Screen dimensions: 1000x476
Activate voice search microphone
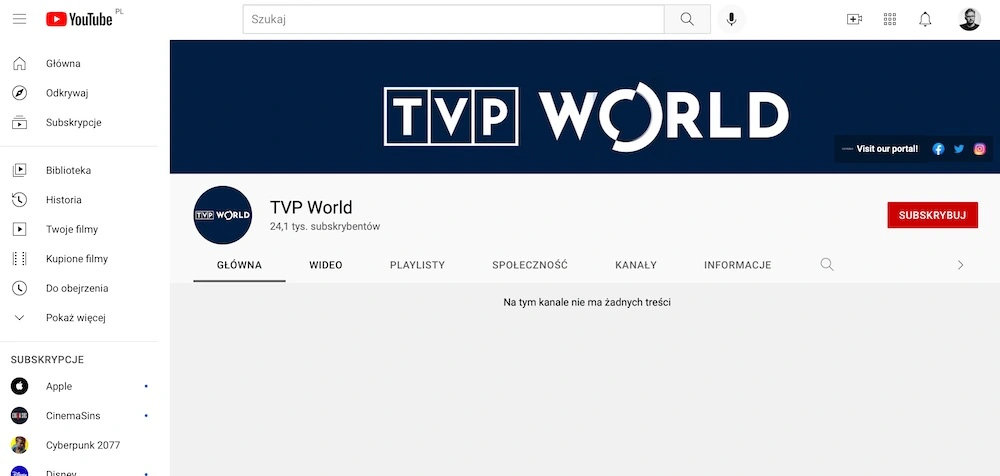tap(732, 19)
